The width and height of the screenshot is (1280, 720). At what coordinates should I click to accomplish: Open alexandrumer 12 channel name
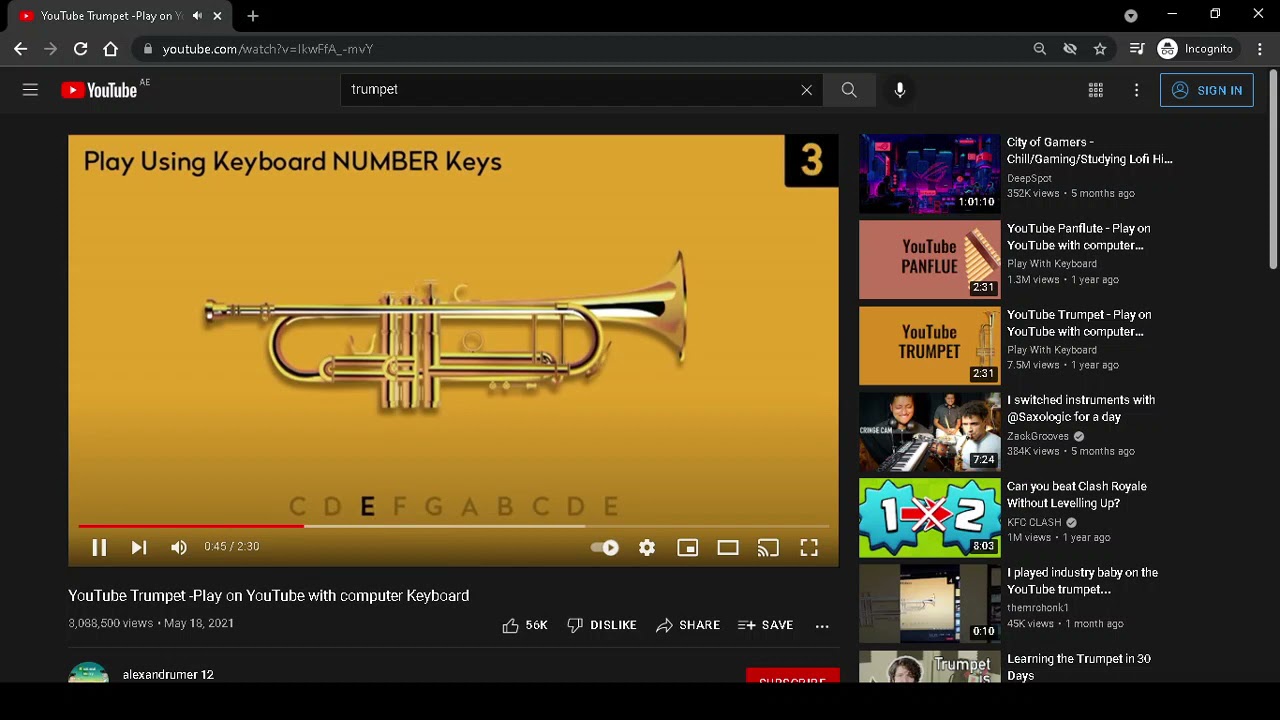tap(168, 675)
